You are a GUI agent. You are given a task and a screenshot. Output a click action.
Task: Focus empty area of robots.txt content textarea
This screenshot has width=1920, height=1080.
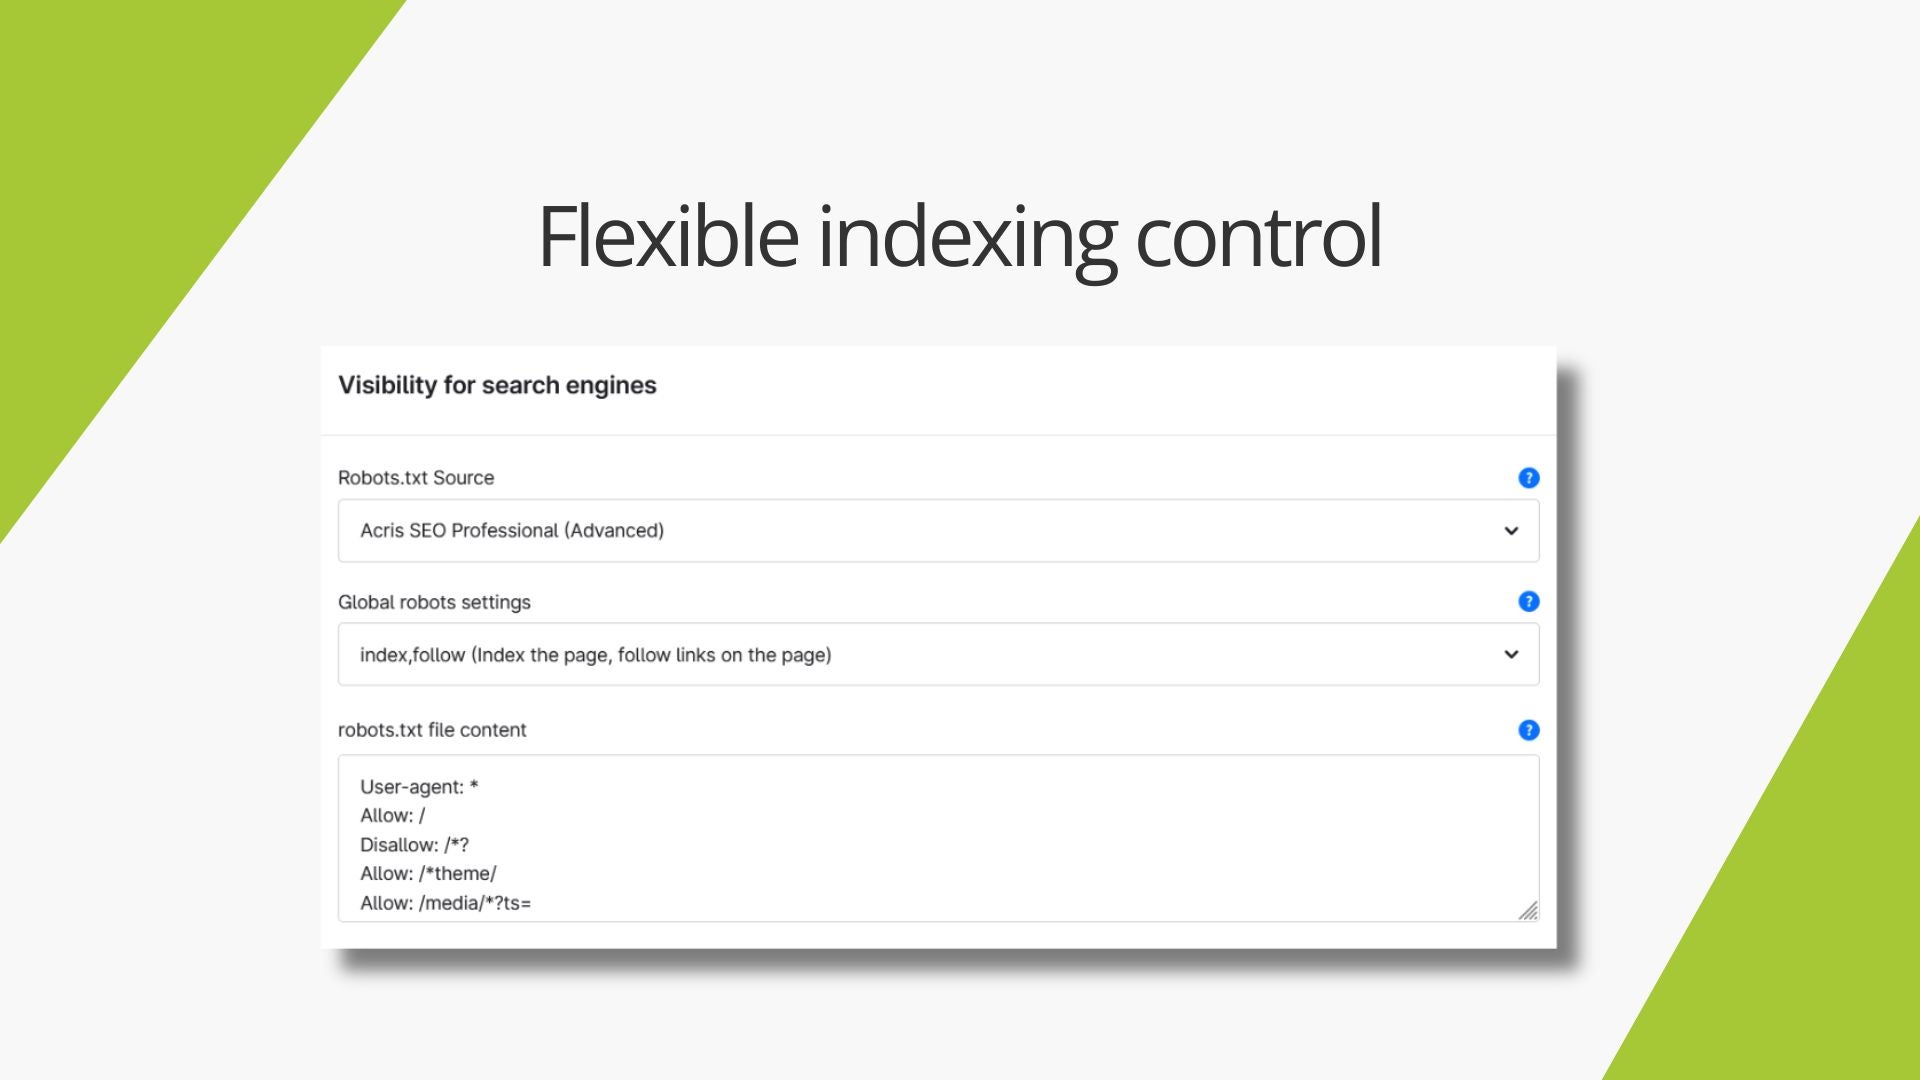pyautogui.click(x=1000, y=840)
